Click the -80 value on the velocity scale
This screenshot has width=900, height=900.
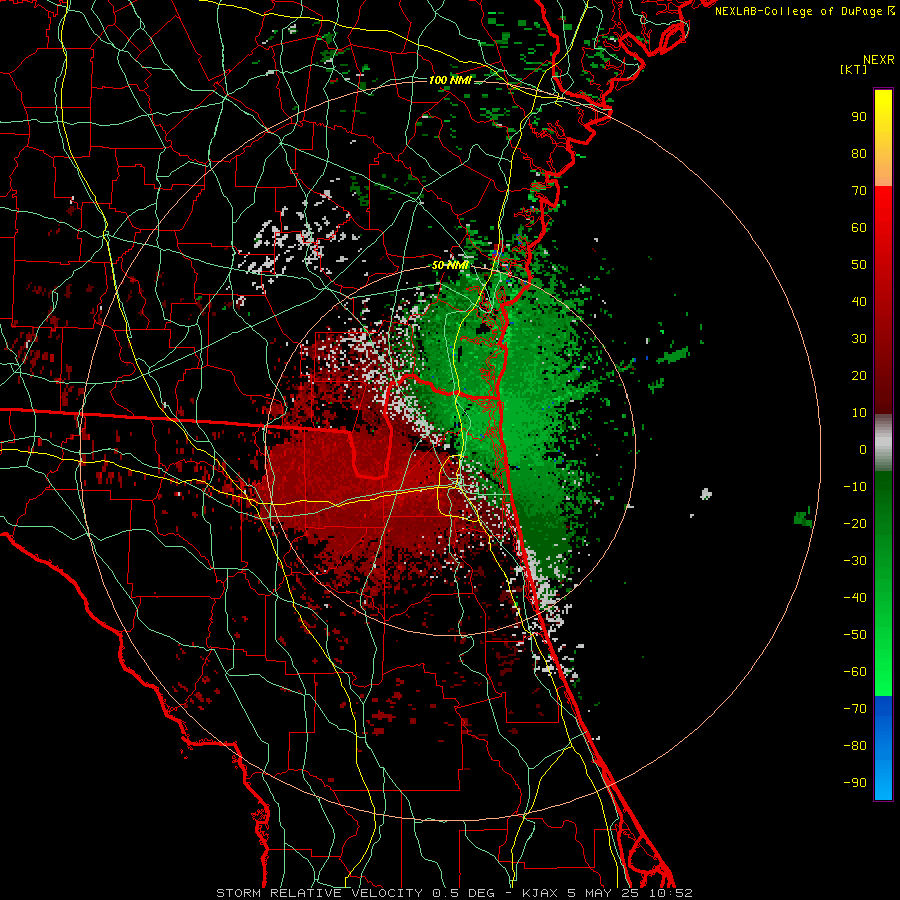pos(855,746)
